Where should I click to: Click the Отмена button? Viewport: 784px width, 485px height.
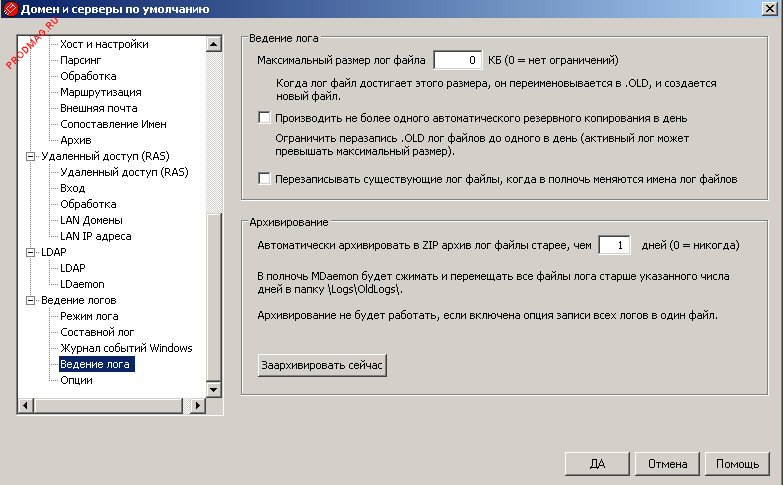tap(667, 464)
